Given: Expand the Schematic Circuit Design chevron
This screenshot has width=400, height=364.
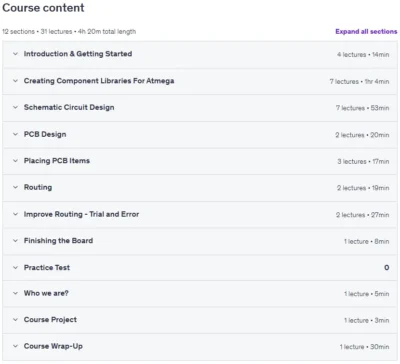Looking at the screenshot, I should (x=15, y=107).
